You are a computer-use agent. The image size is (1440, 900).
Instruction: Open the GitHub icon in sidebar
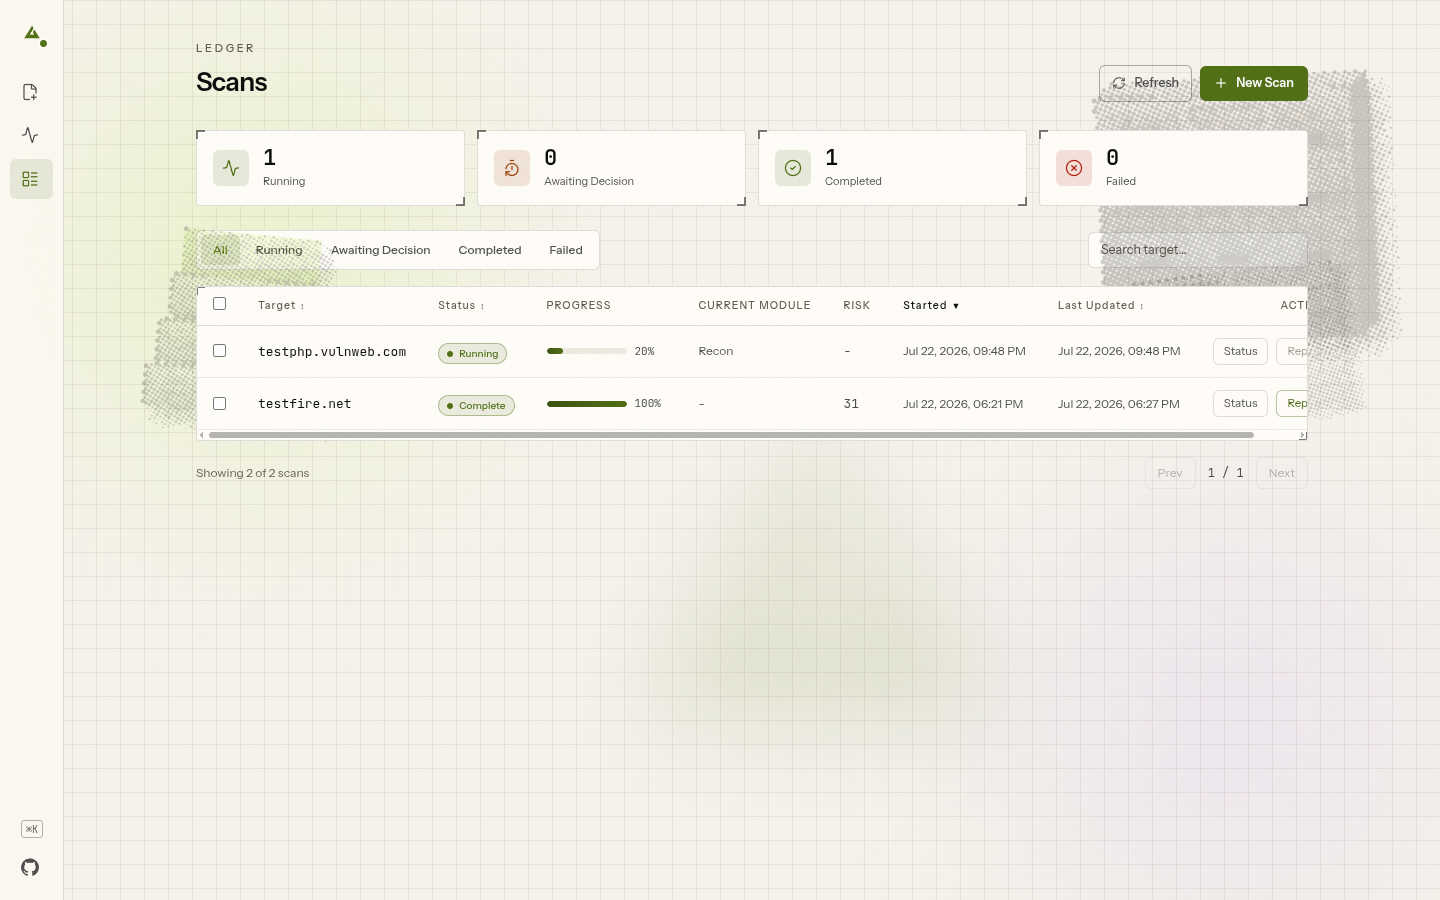click(30, 867)
